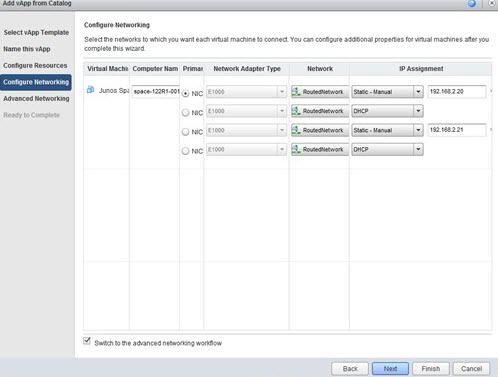Image resolution: width=498 pixels, height=377 pixels.
Task: Click the Cancel button
Action: [471, 369]
